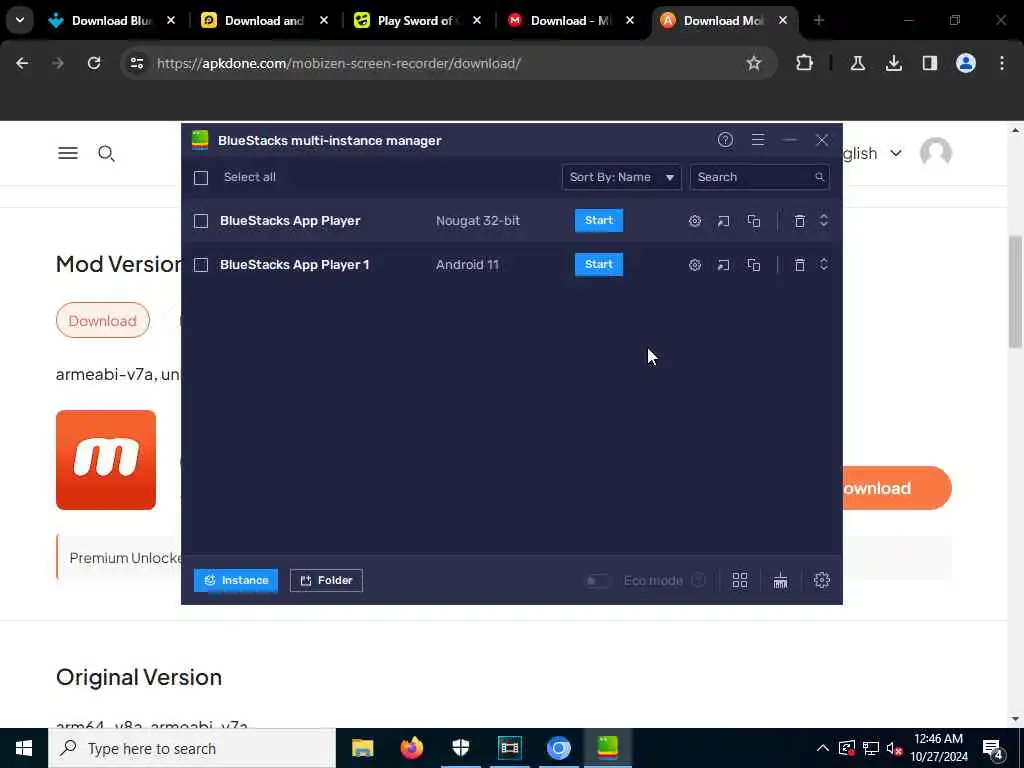Click search magnifier in instance search box
The width and height of the screenshot is (1024, 768).
tap(819, 177)
